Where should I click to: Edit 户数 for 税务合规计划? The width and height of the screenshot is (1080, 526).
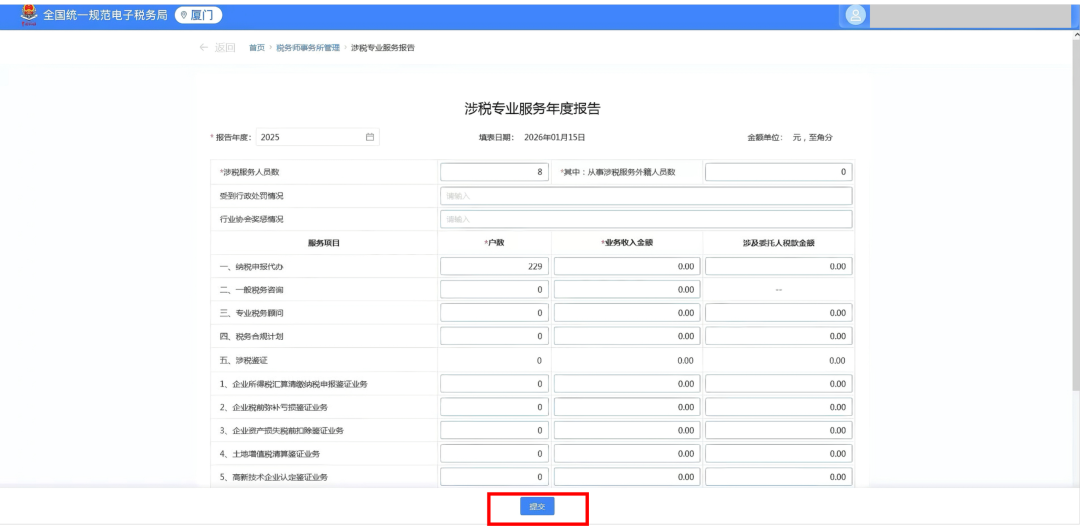tap(495, 336)
